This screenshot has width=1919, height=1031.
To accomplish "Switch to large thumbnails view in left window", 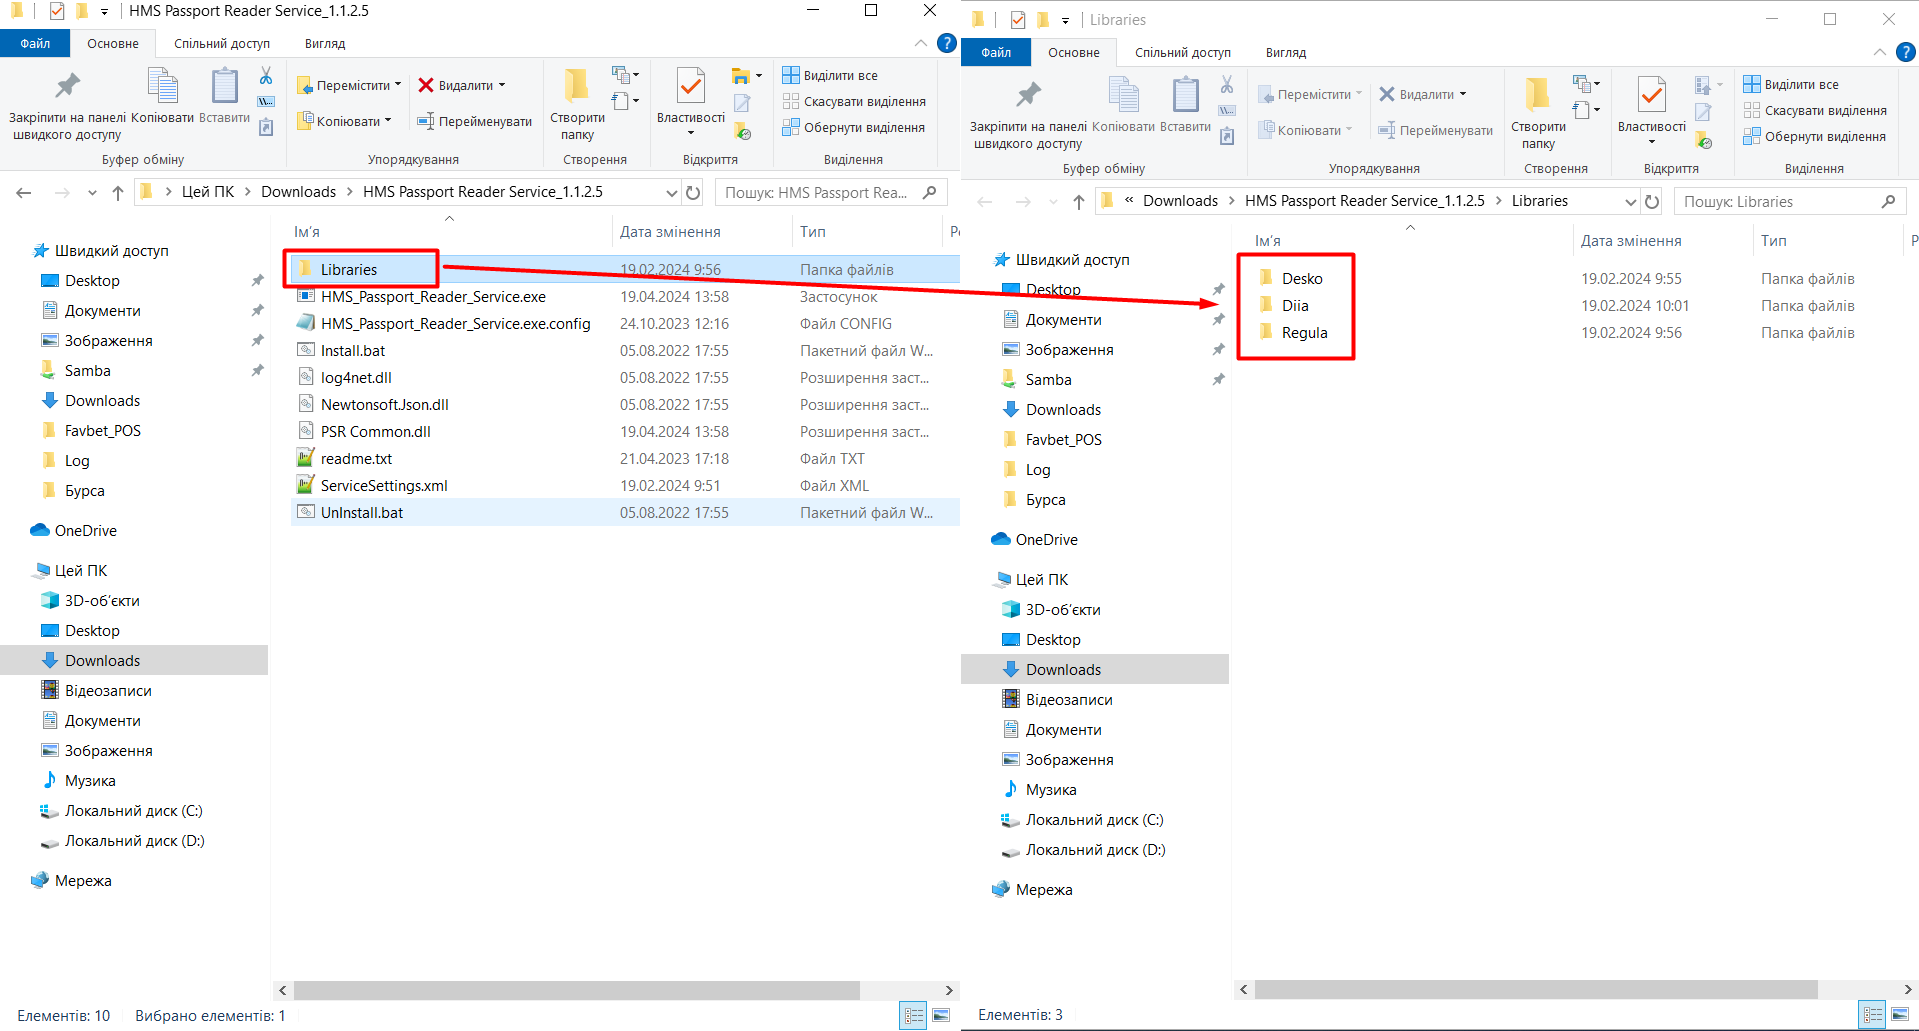I will [941, 1016].
